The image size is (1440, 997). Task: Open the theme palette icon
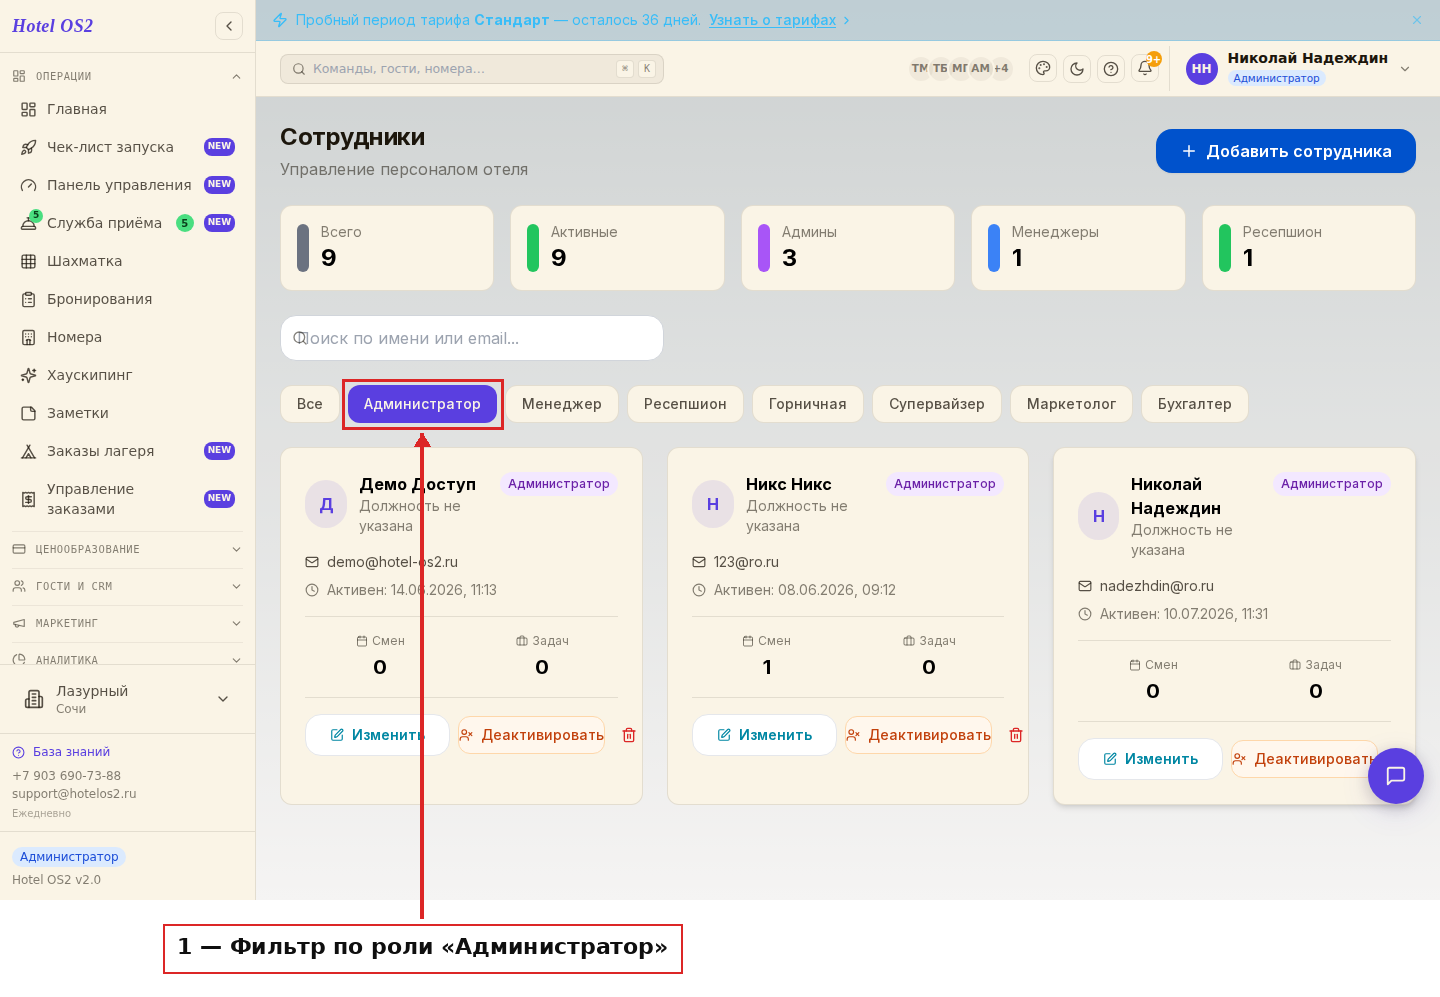coord(1043,69)
